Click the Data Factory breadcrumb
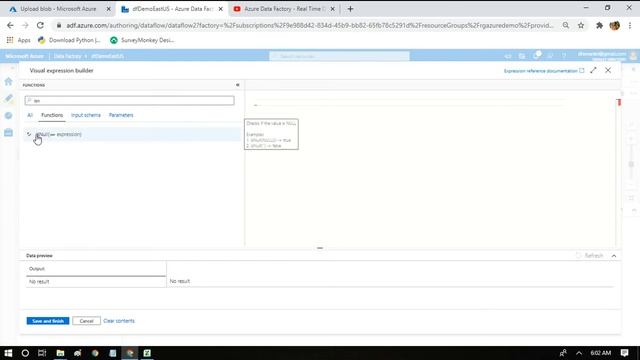This screenshot has width=640, height=360. pos(67,56)
